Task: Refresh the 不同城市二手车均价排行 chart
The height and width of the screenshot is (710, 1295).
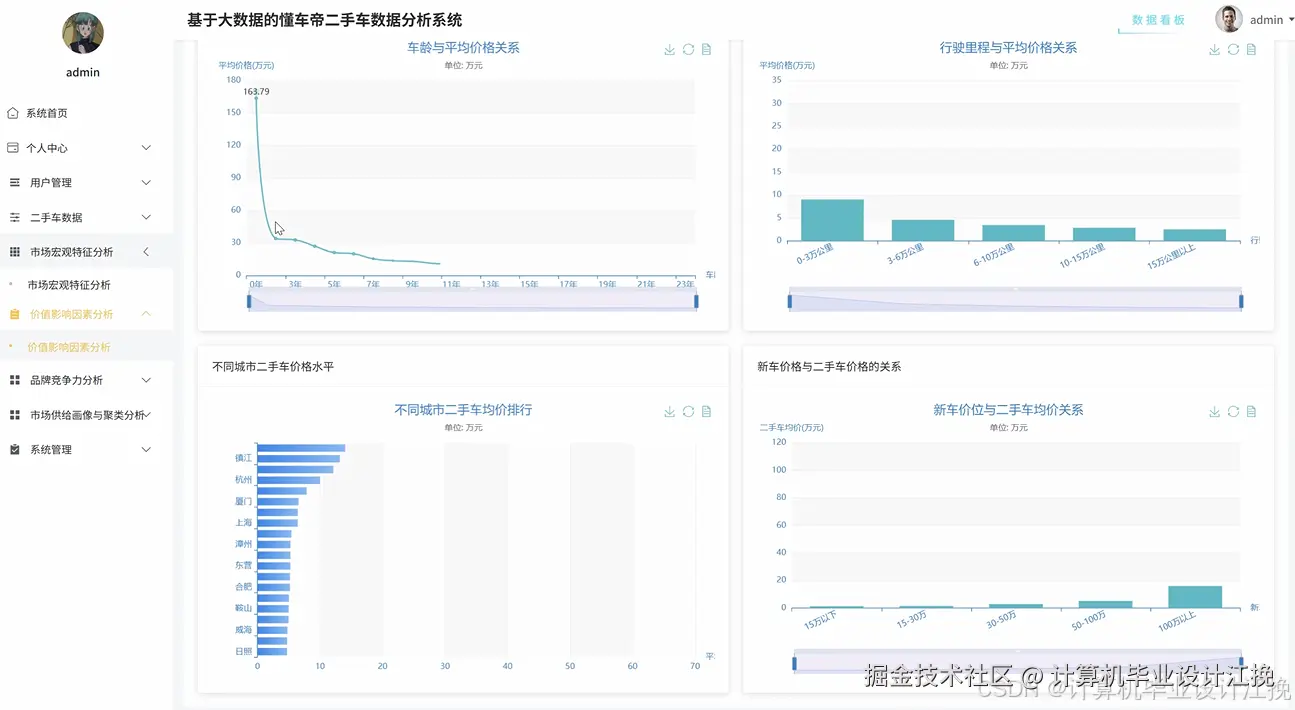Action: point(688,412)
